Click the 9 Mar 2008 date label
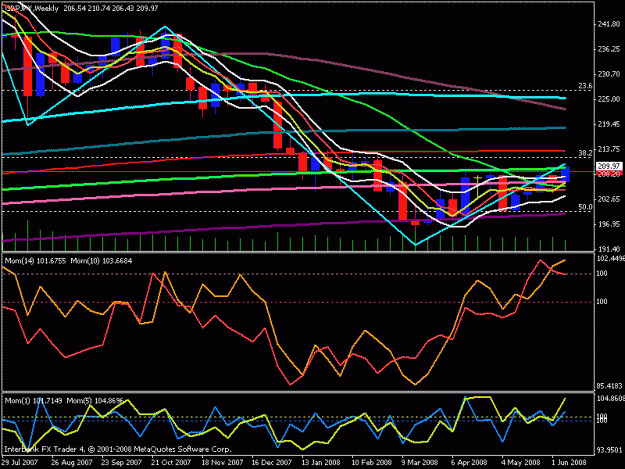This screenshot has height=469, width=625. tap(420, 463)
